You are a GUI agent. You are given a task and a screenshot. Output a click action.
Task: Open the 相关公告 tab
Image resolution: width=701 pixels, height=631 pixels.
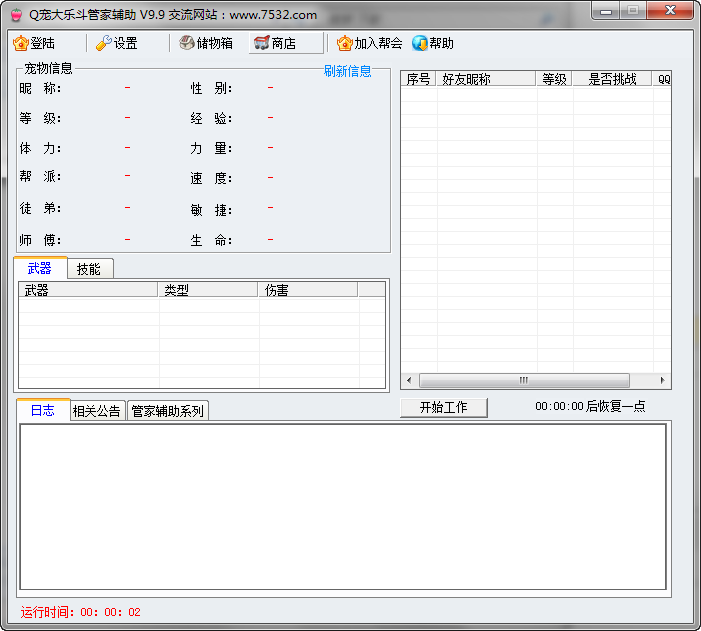[97, 411]
